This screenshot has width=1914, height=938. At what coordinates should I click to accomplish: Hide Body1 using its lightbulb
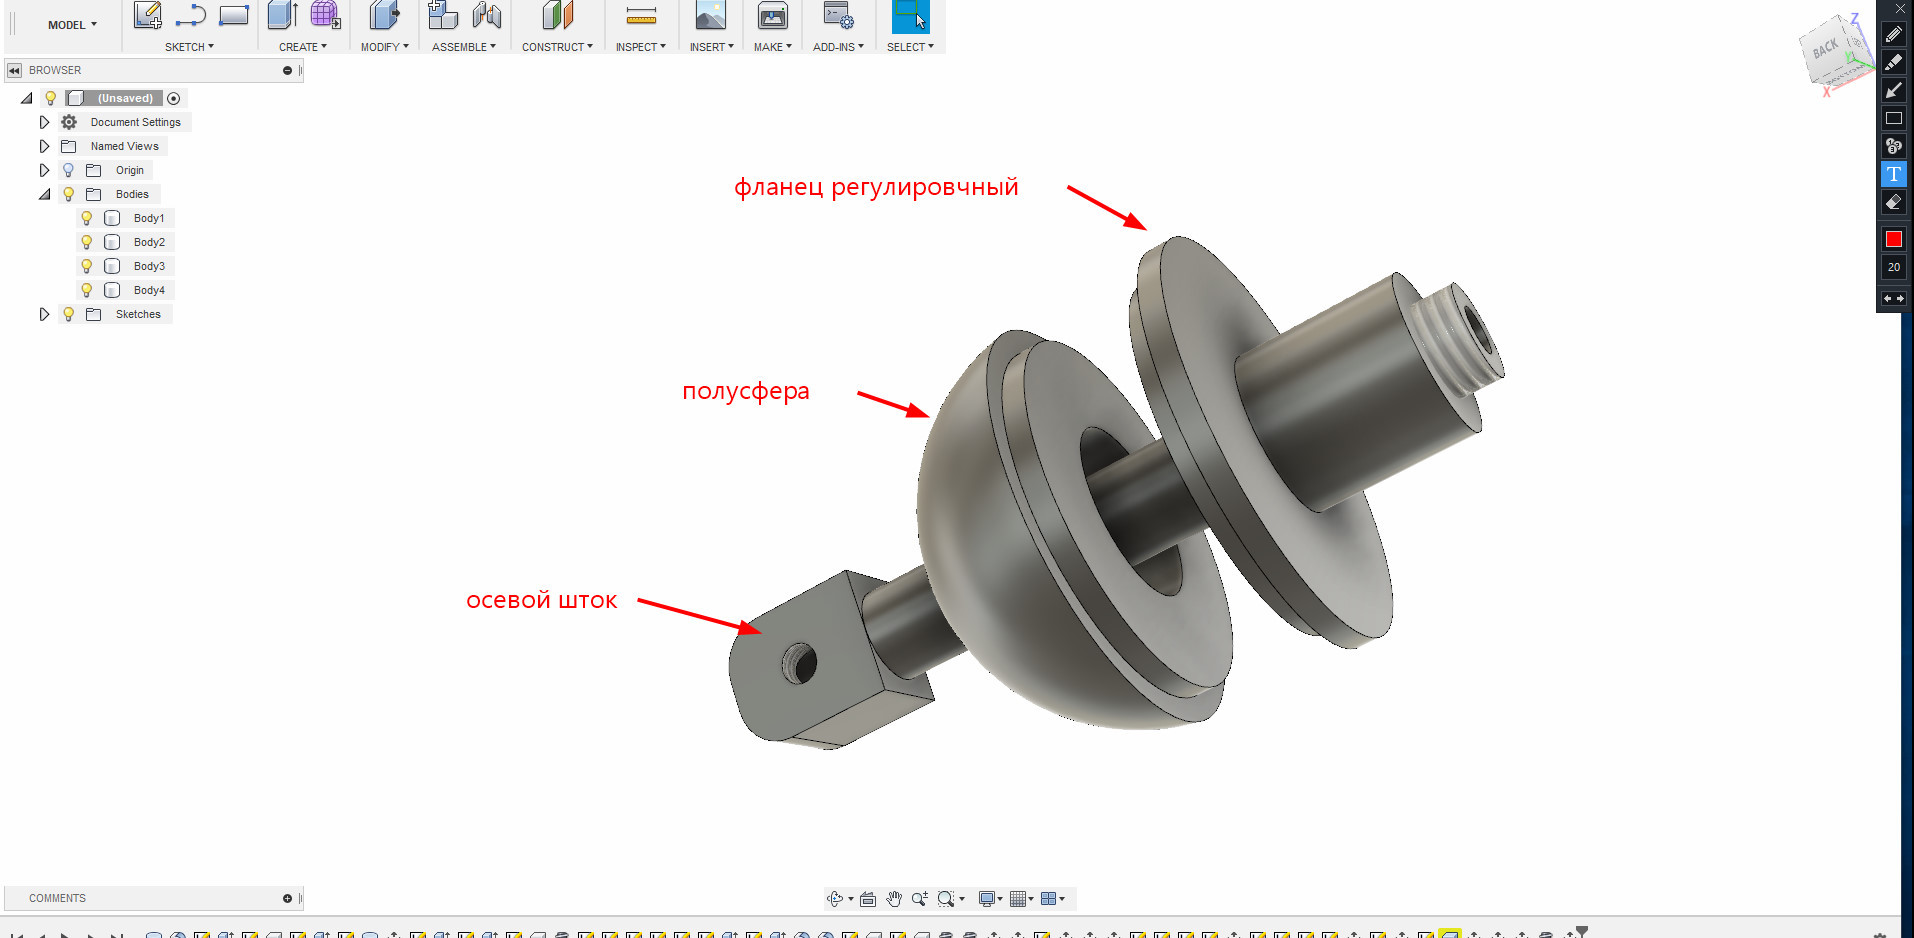tap(87, 218)
